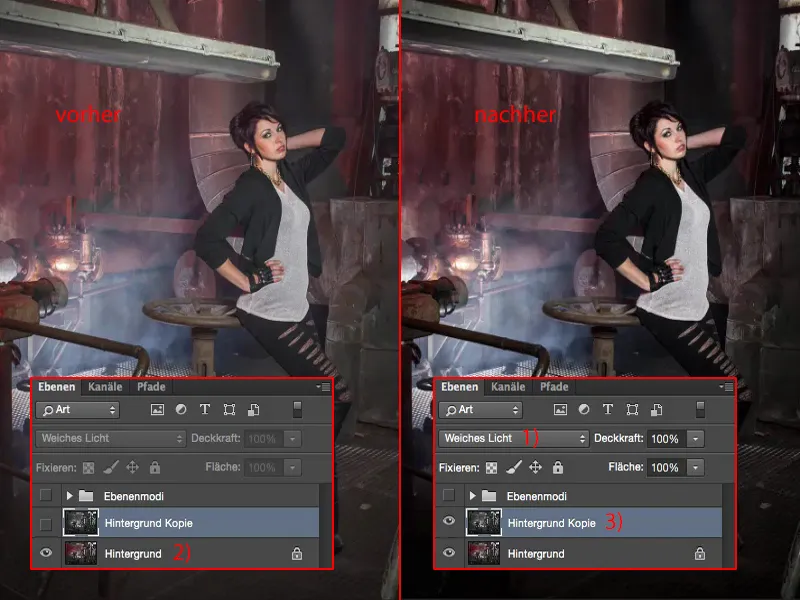Click lock image pixels brush icon, right panel
Viewport: 800px width, 600px height.
(514, 467)
